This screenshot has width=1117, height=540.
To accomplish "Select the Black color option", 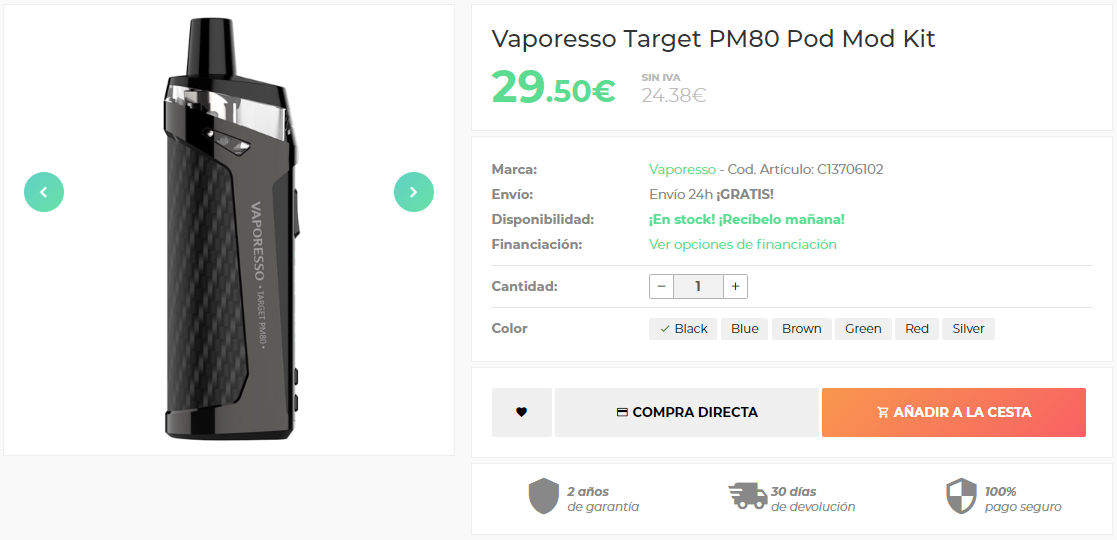I will tap(683, 329).
